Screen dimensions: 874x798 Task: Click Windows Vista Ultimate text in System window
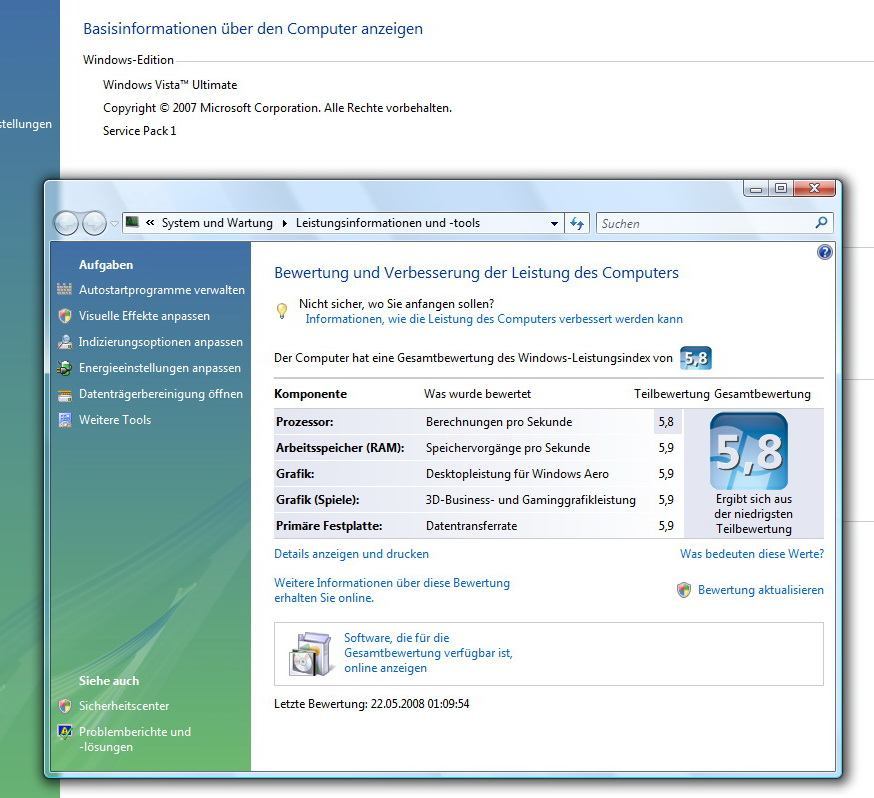coord(170,85)
